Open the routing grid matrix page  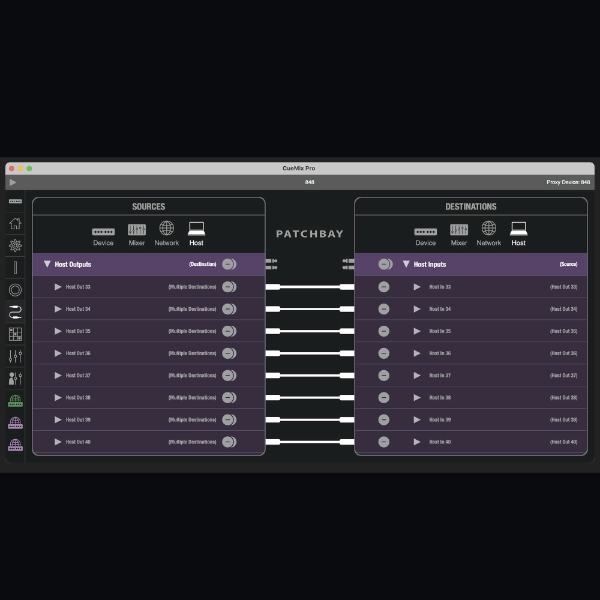[x=15, y=334]
